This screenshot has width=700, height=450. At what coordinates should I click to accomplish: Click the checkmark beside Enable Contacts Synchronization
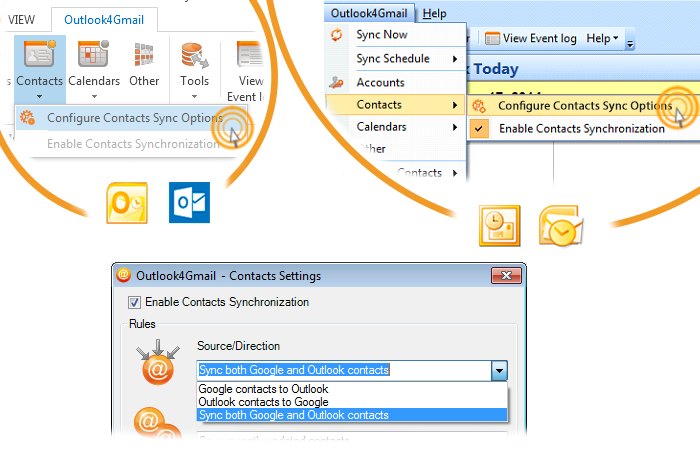479,129
